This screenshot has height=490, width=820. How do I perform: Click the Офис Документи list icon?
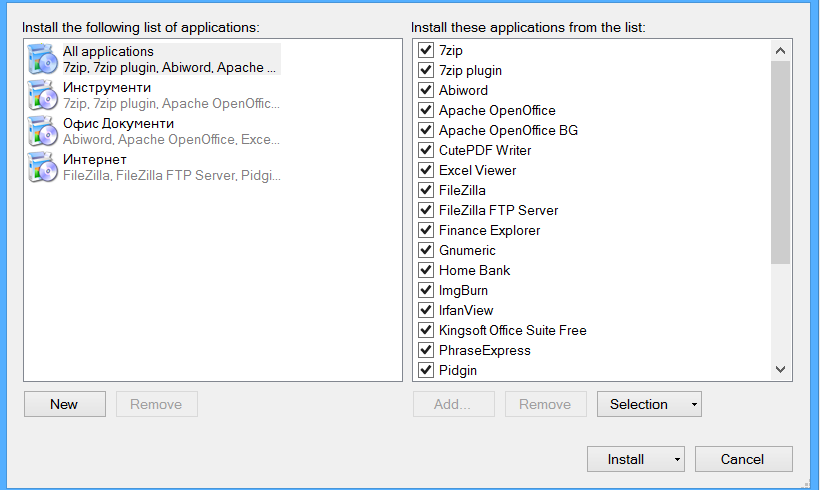(x=43, y=131)
